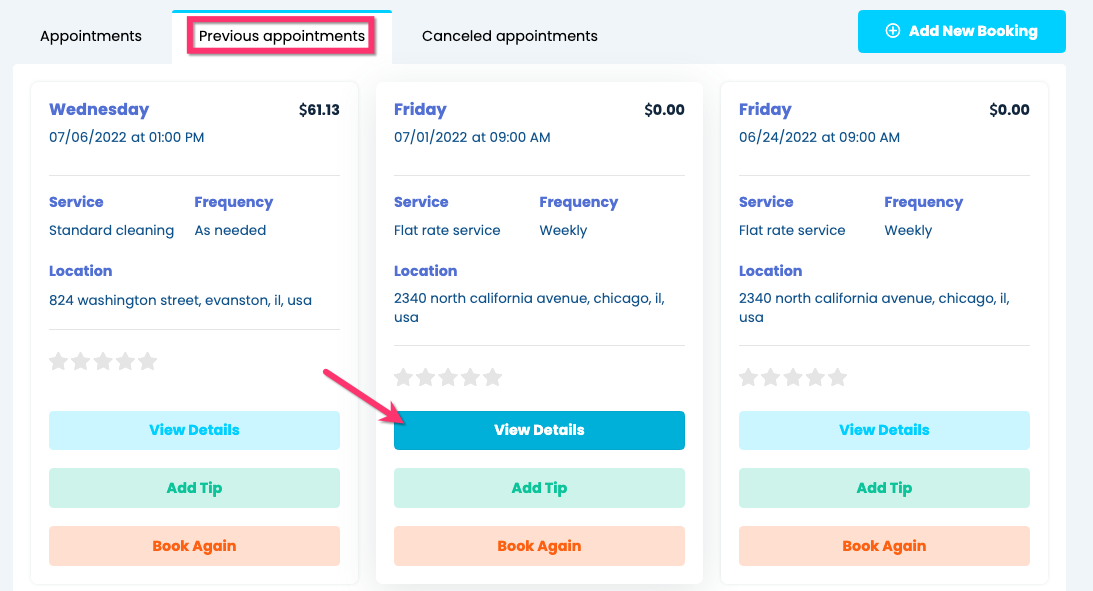Rate Wednesday appointment with first star
The image size is (1093, 591).
point(59,361)
